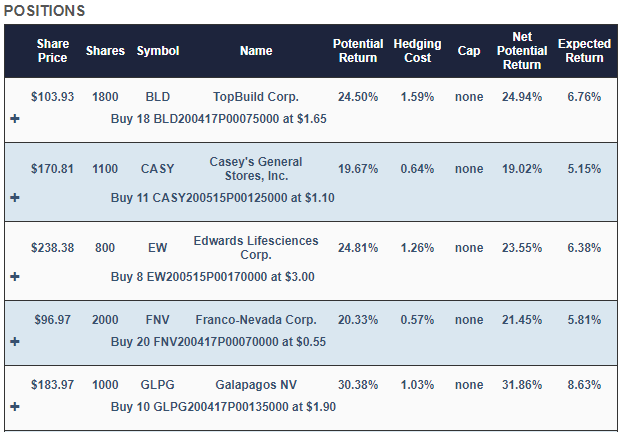Sort by Share Price column header
This screenshot has height=432, width=624.
tap(52, 51)
